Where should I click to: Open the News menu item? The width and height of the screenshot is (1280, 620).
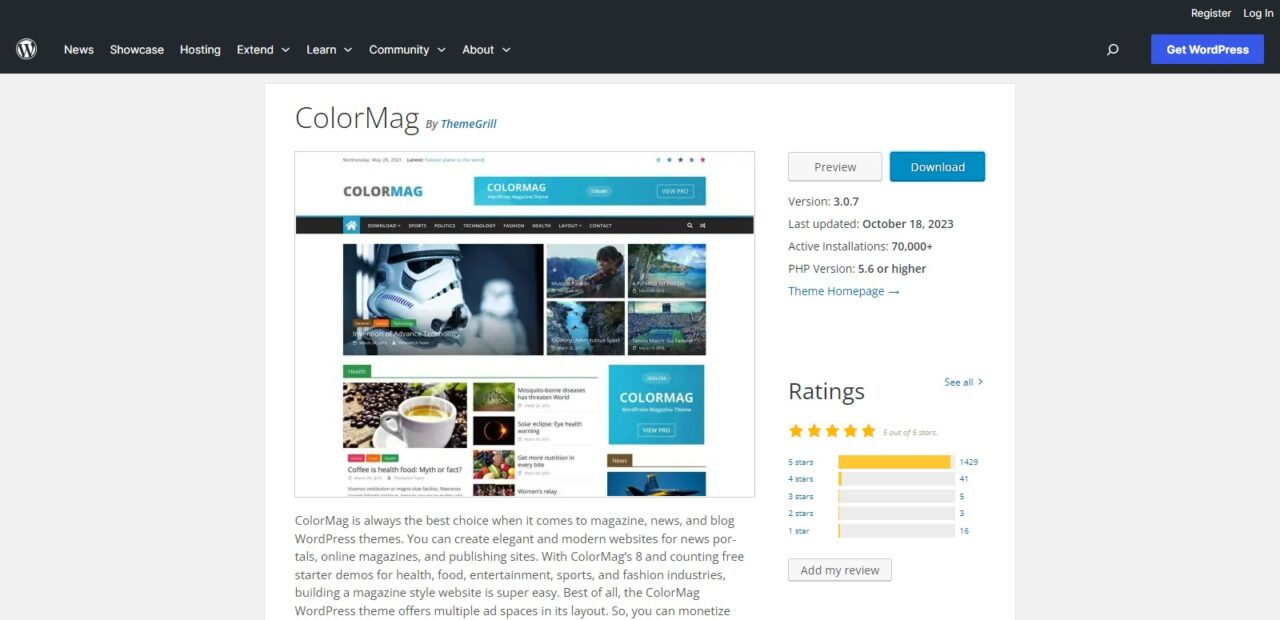coord(79,50)
